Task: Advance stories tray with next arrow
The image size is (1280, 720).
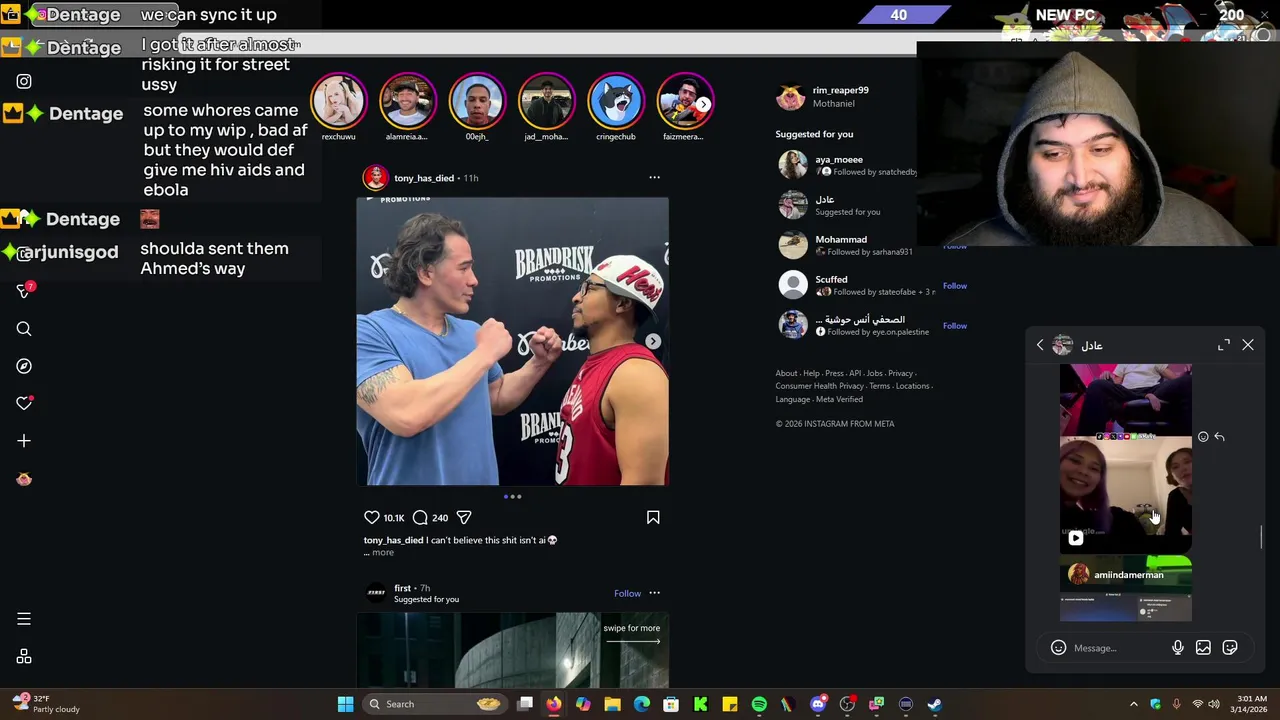Action: point(703,104)
